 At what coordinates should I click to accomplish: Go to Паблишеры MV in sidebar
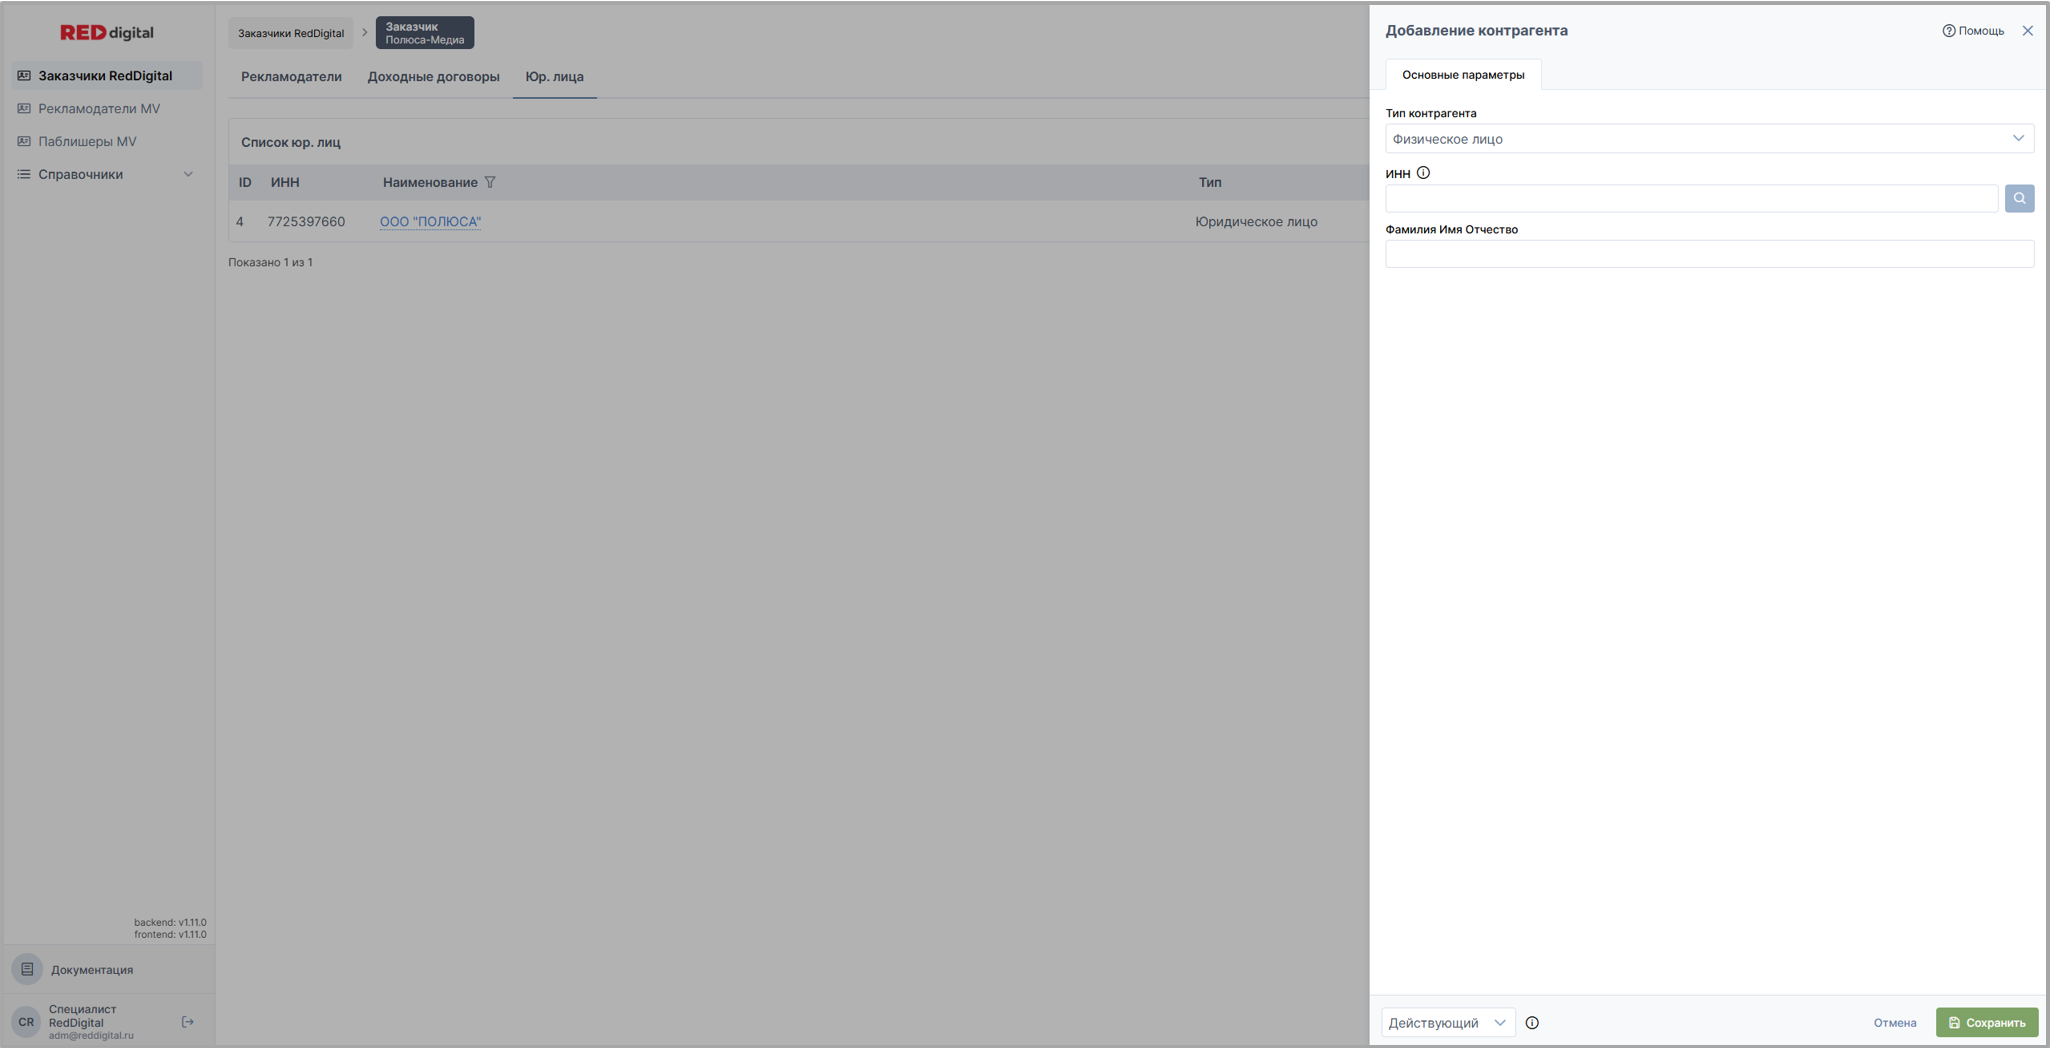pos(87,141)
